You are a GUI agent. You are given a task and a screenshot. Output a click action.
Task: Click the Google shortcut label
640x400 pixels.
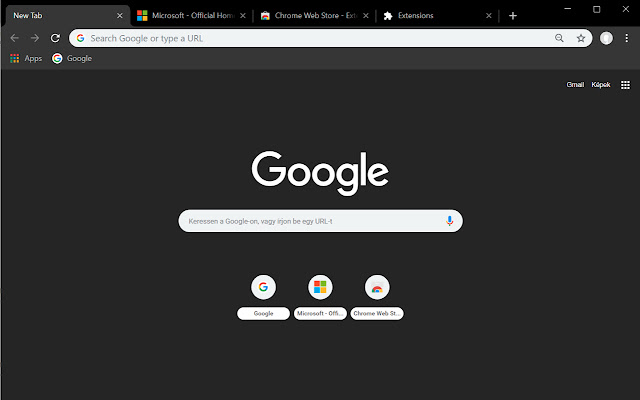point(263,313)
